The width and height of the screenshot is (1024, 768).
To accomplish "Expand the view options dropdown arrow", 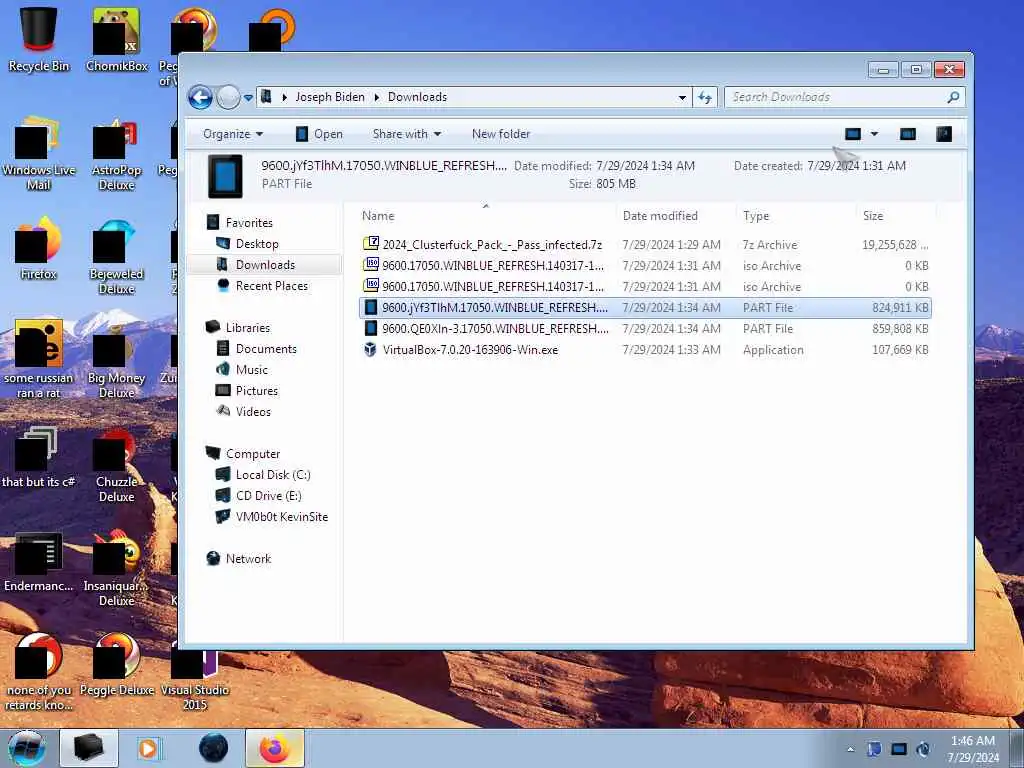I will click(x=874, y=134).
